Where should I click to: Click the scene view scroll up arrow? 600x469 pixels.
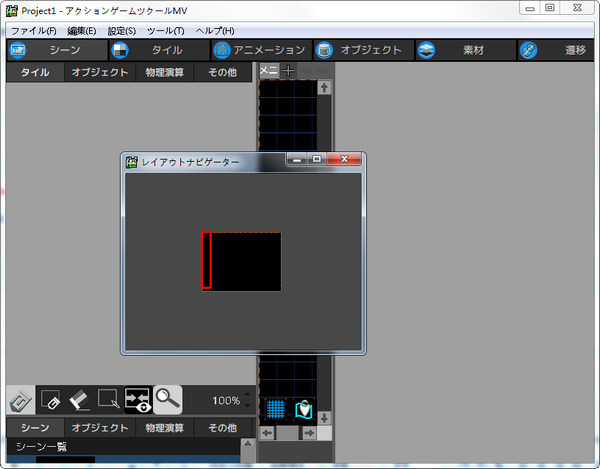pos(324,88)
